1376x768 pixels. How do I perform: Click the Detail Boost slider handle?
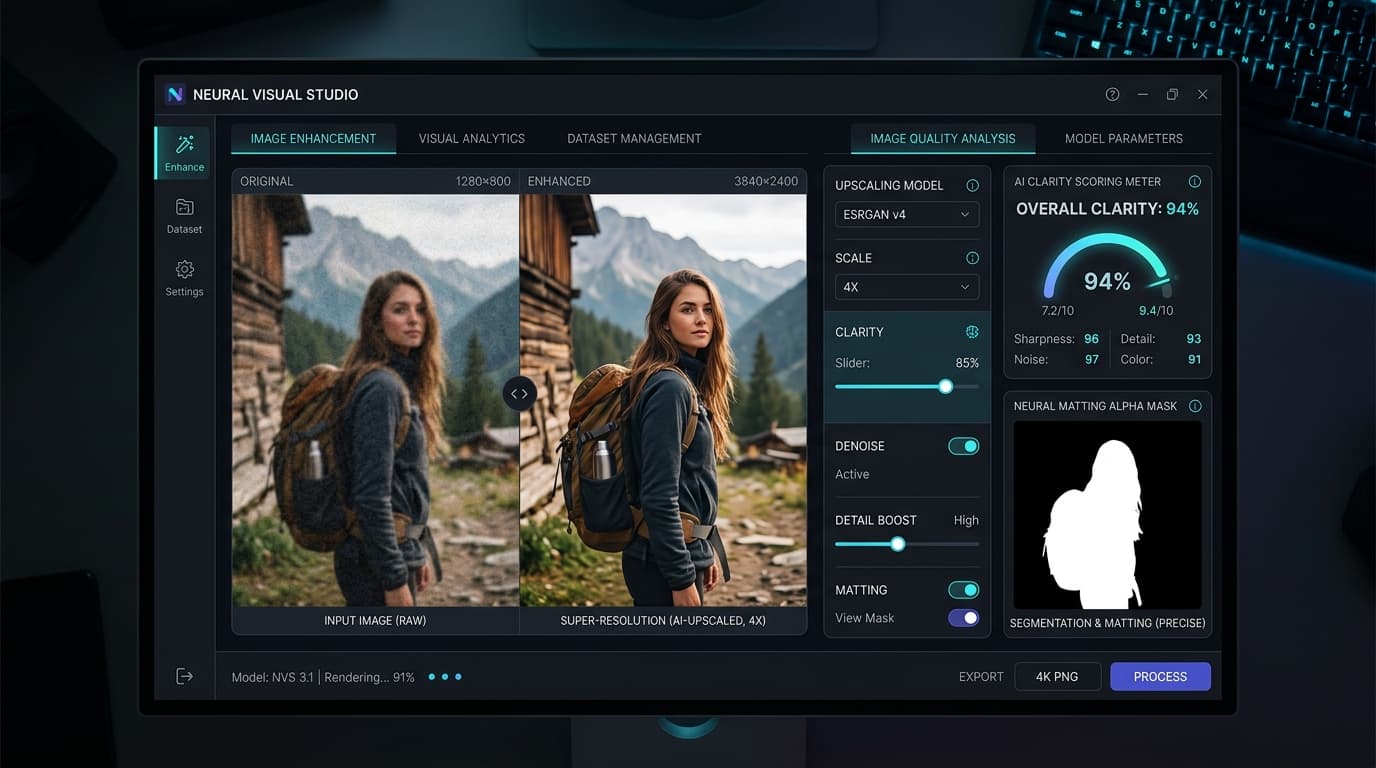898,544
